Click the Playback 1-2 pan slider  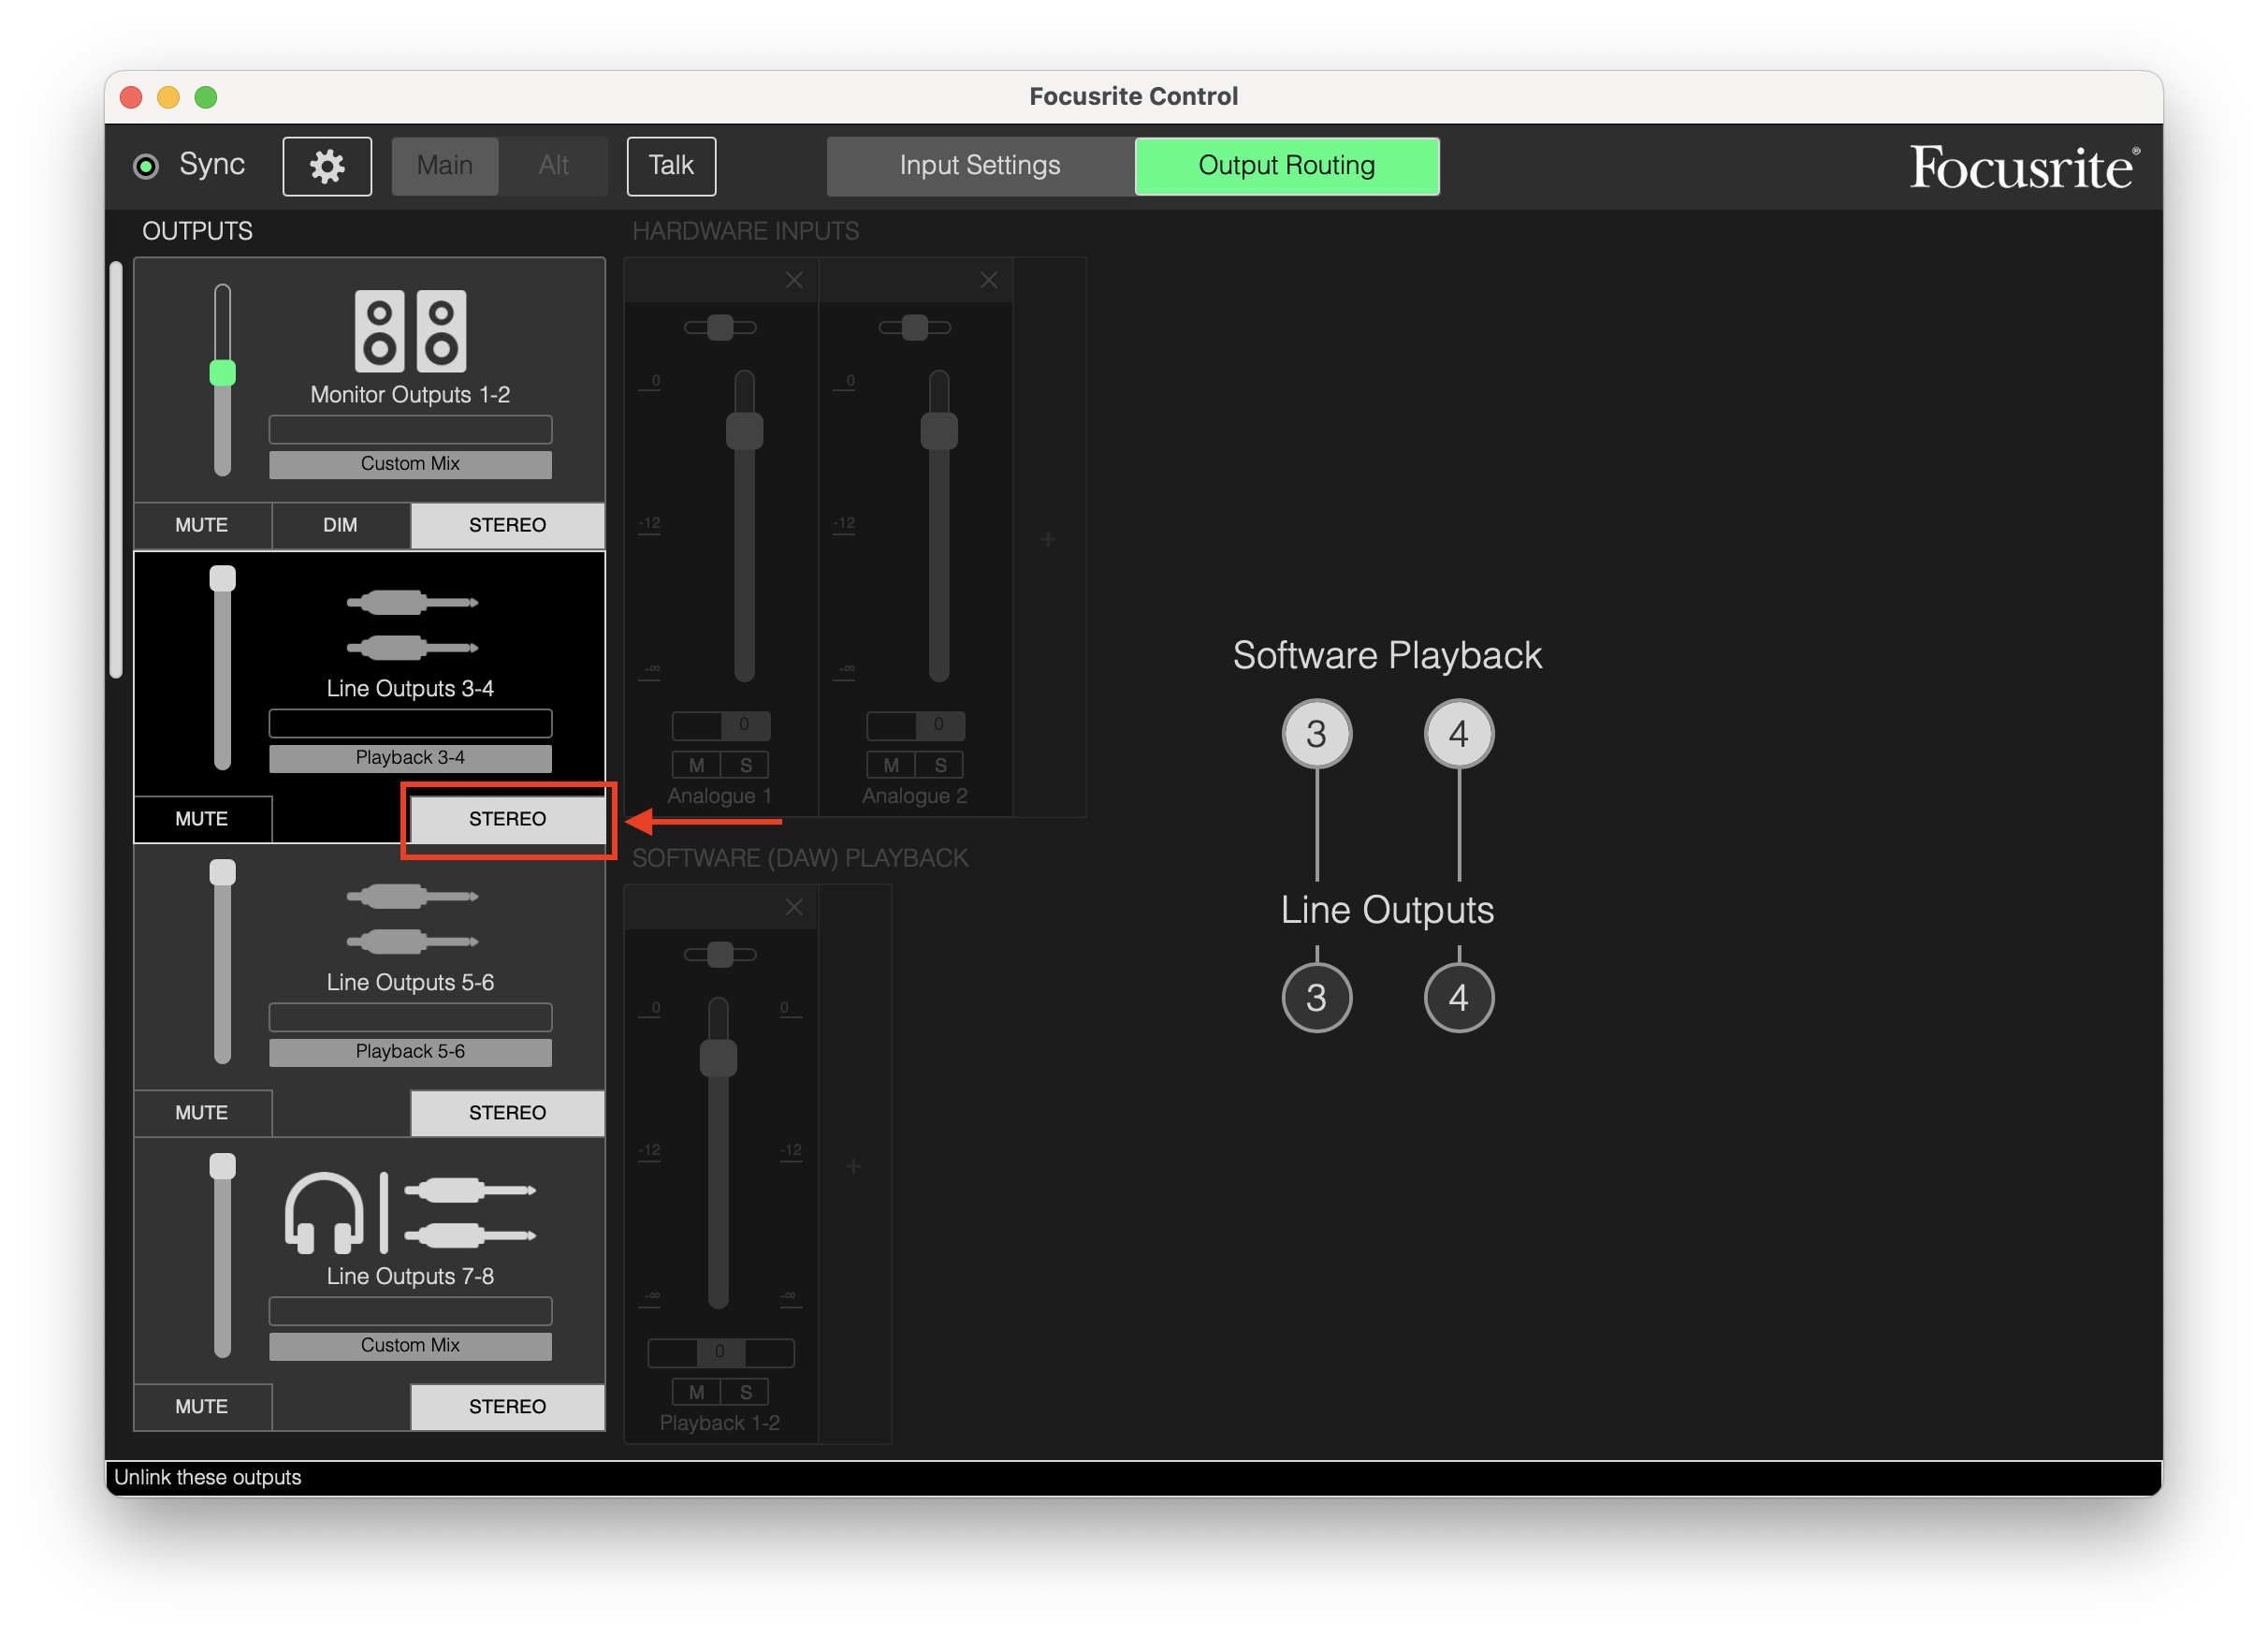(x=720, y=954)
